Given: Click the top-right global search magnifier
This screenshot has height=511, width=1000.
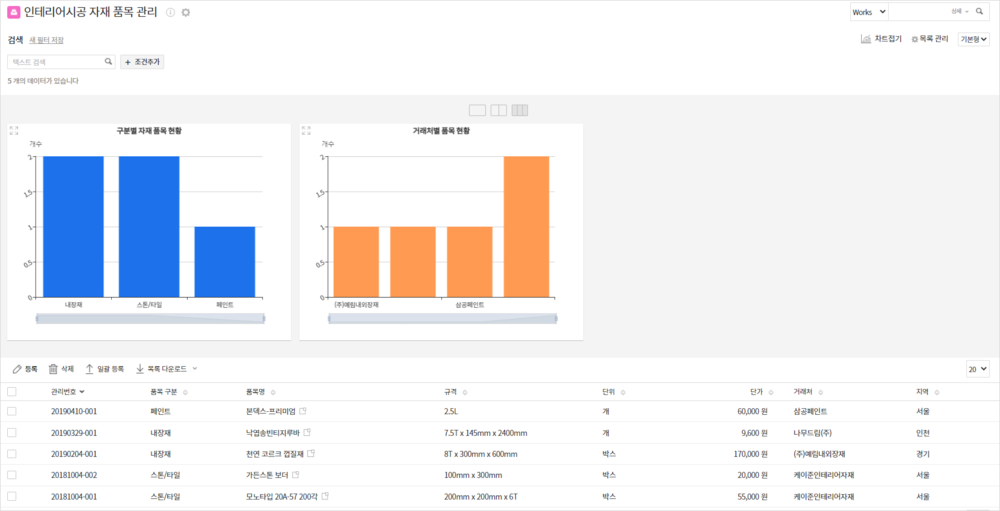Looking at the screenshot, I should click(979, 11).
